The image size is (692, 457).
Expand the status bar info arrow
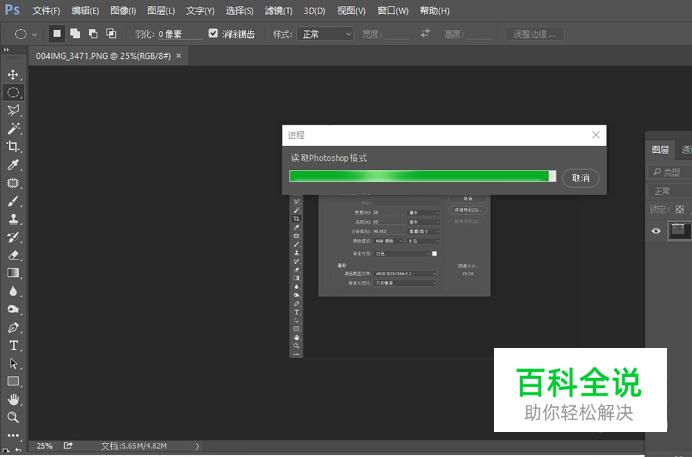pos(197,446)
